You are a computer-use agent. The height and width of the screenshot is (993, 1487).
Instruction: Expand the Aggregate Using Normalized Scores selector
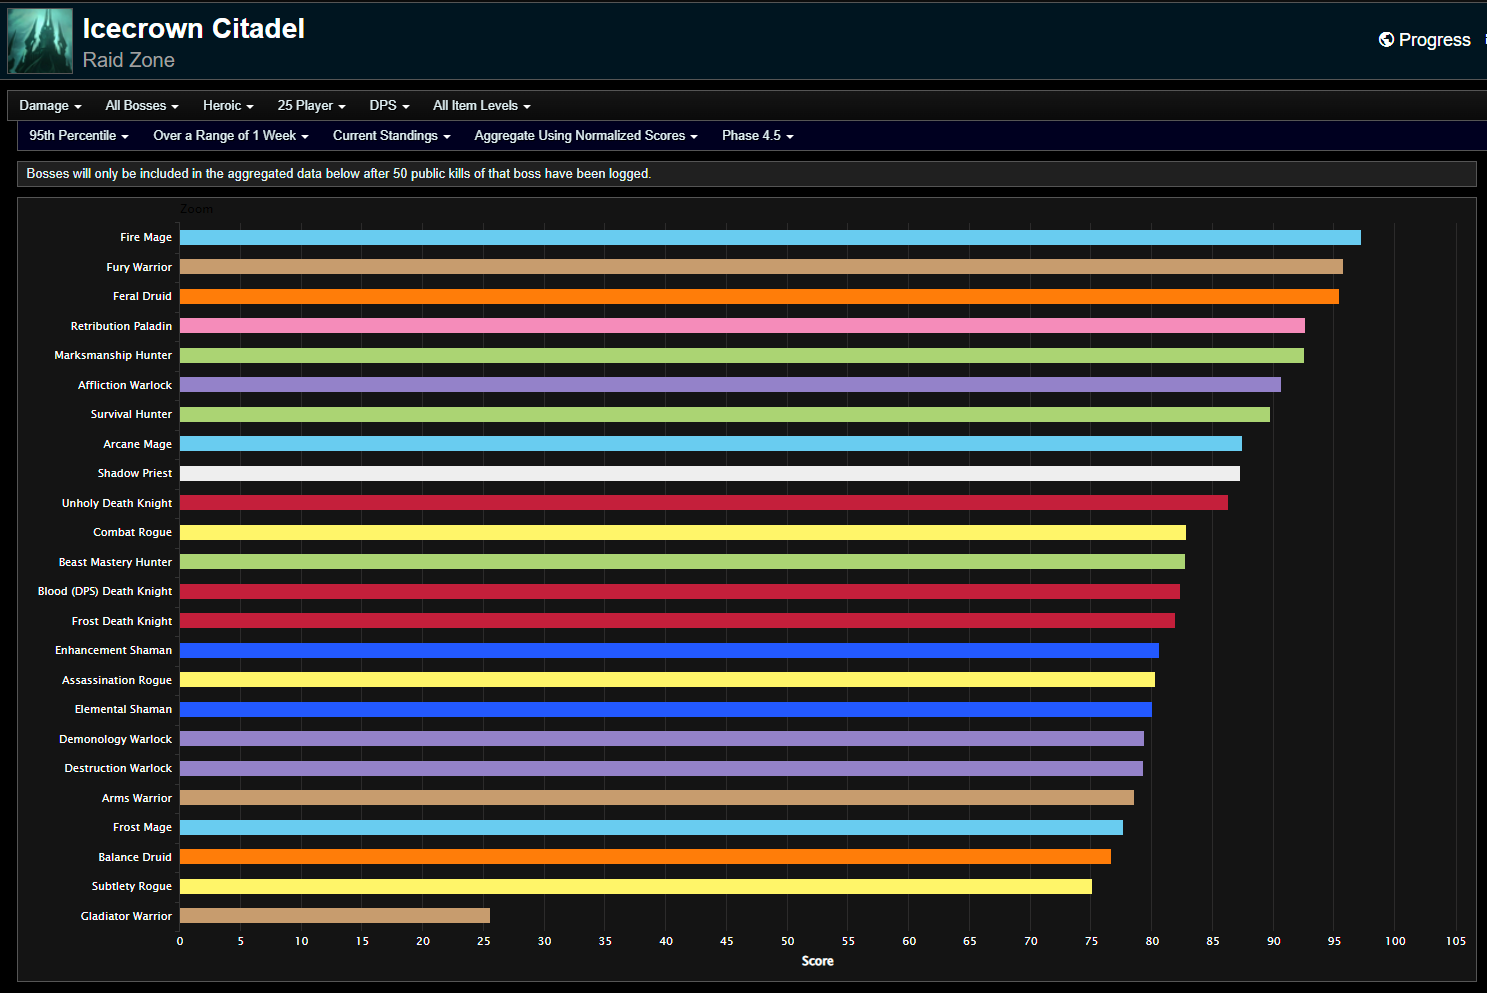pyautogui.click(x=584, y=136)
